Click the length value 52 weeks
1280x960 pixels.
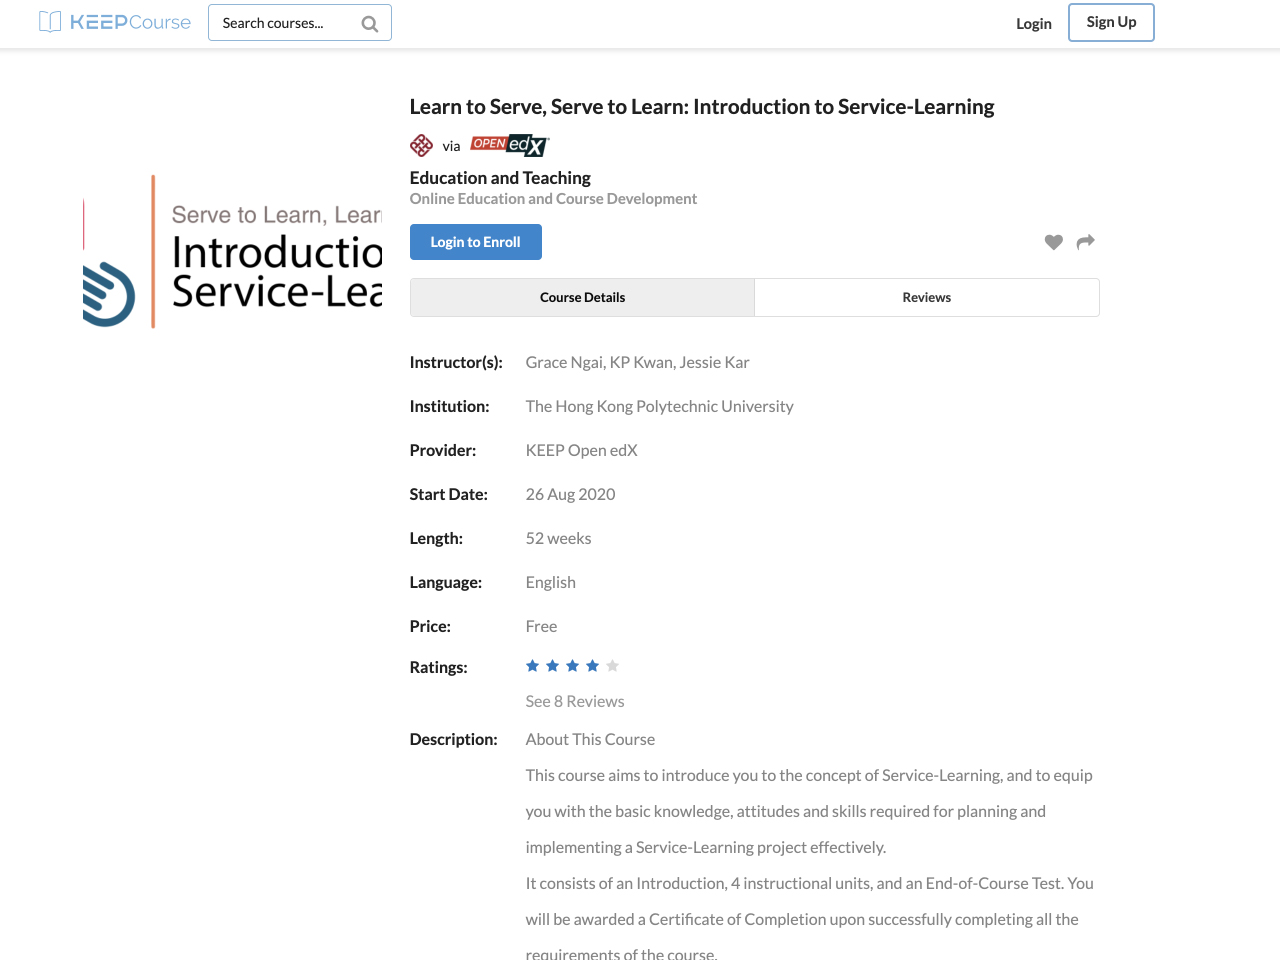pyautogui.click(x=559, y=538)
